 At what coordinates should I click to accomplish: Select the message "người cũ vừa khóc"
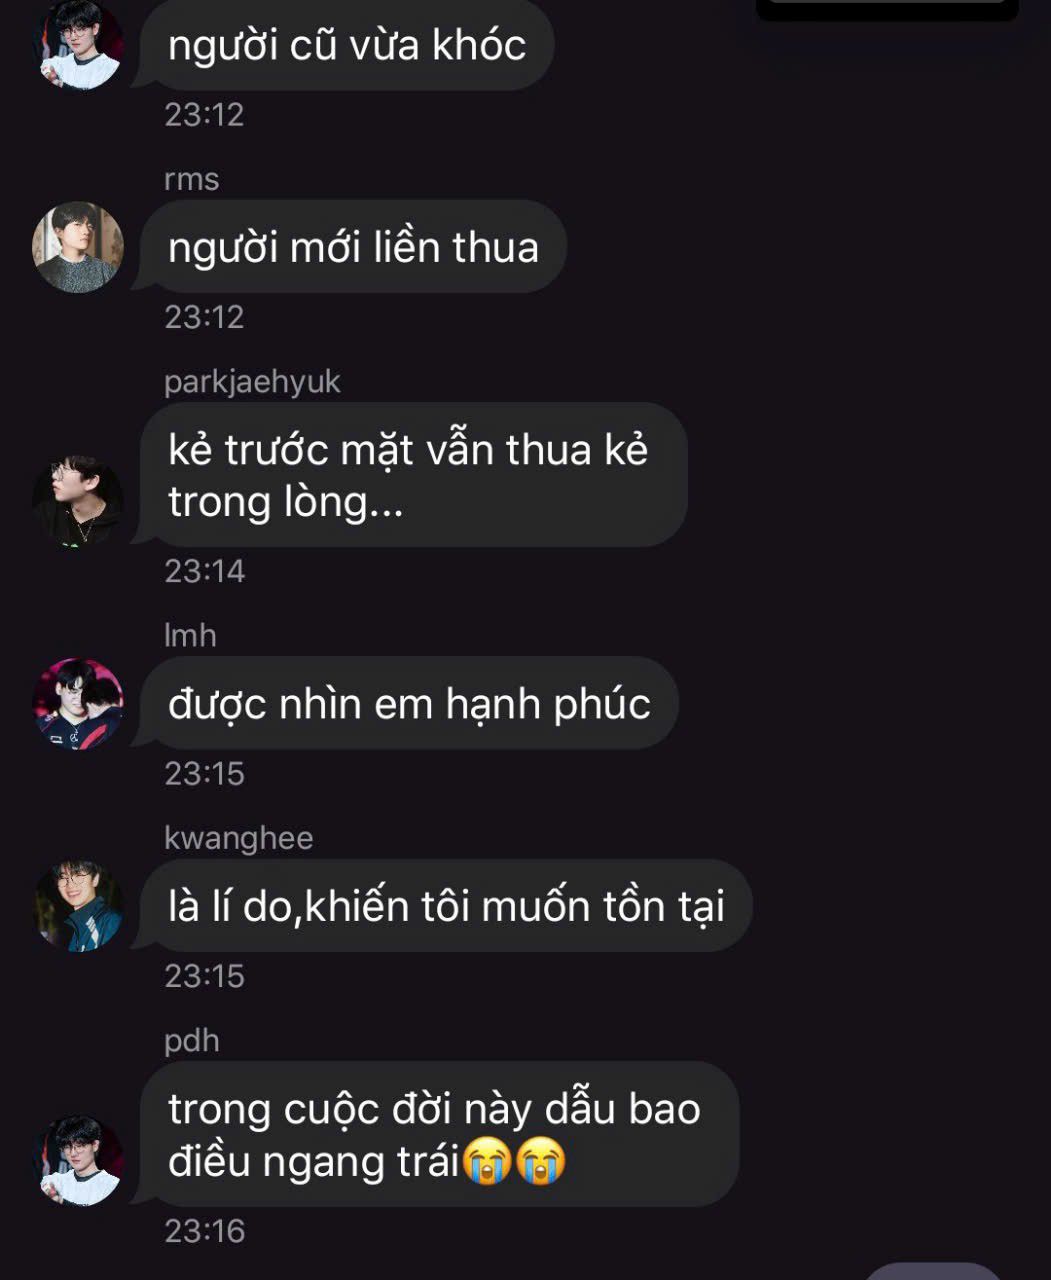click(346, 46)
